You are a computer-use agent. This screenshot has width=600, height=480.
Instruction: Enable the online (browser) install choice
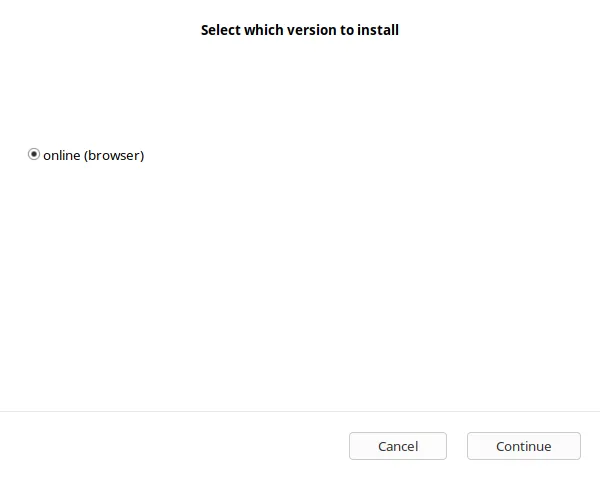point(34,155)
